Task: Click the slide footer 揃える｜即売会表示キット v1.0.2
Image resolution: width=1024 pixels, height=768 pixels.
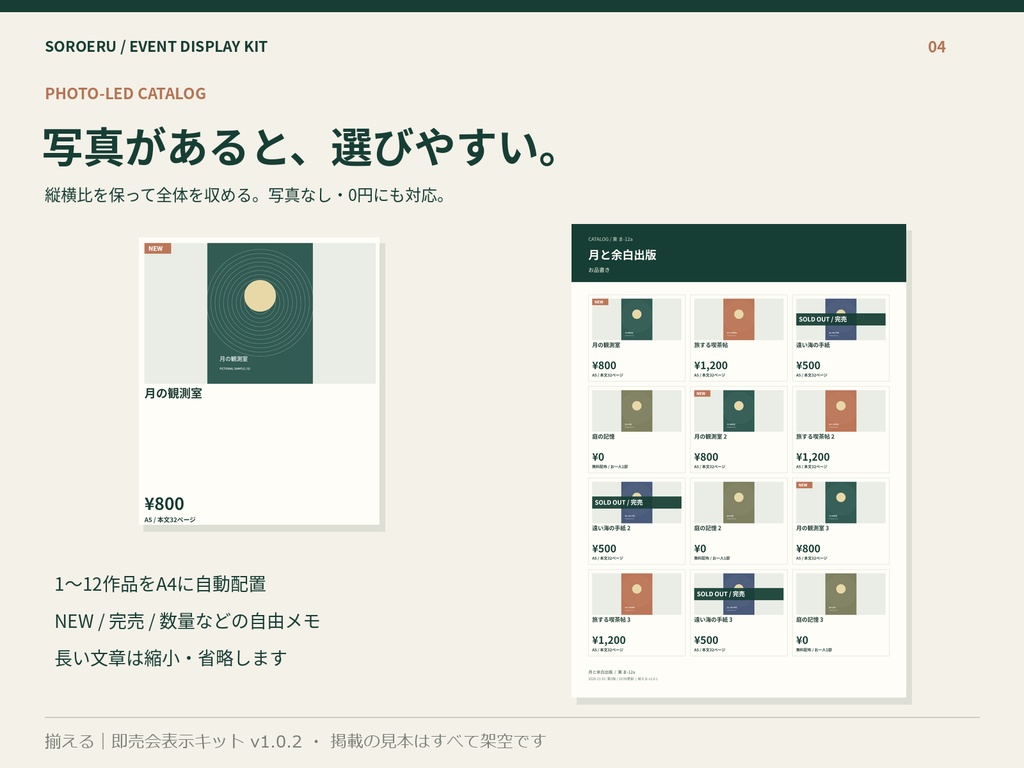Action: click(173, 741)
